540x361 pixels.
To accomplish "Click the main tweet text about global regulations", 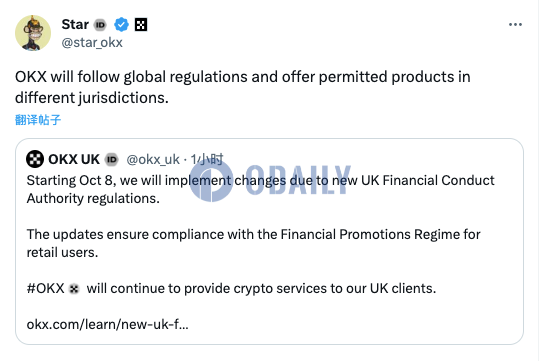I will tap(243, 87).
